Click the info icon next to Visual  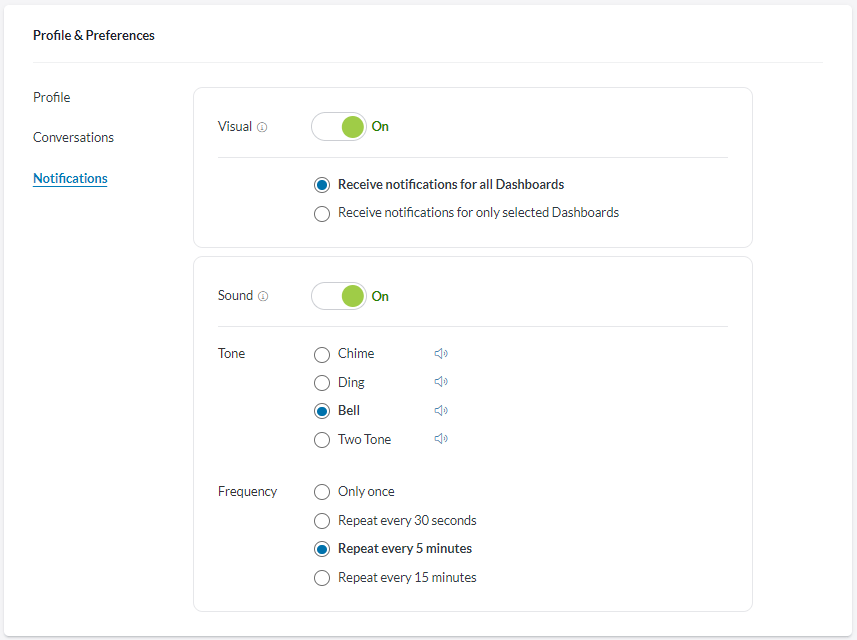(262, 128)
